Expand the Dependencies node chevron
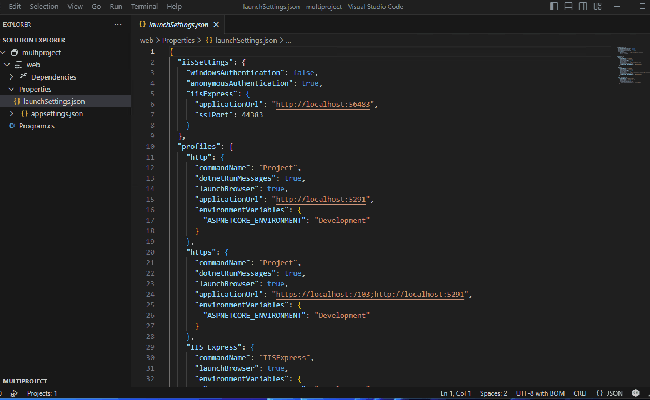Viewport: 650px width, 400px height. pyautogui.click(x=11, y=77)
